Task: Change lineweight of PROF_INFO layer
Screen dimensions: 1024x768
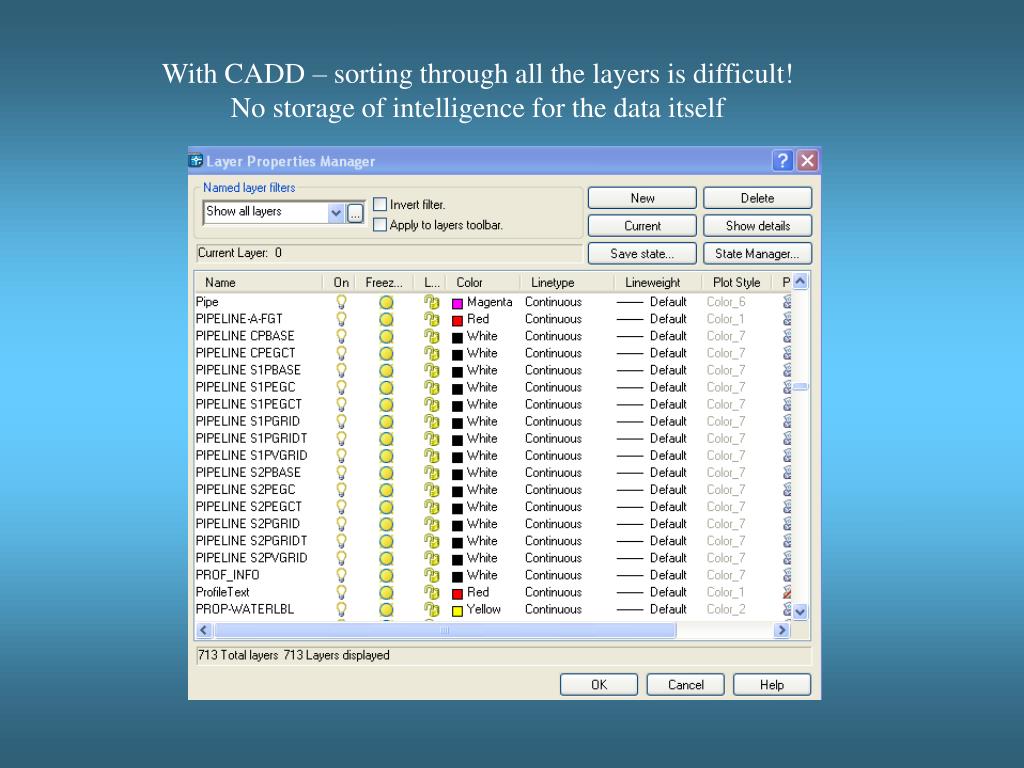Action: [652, 575]
